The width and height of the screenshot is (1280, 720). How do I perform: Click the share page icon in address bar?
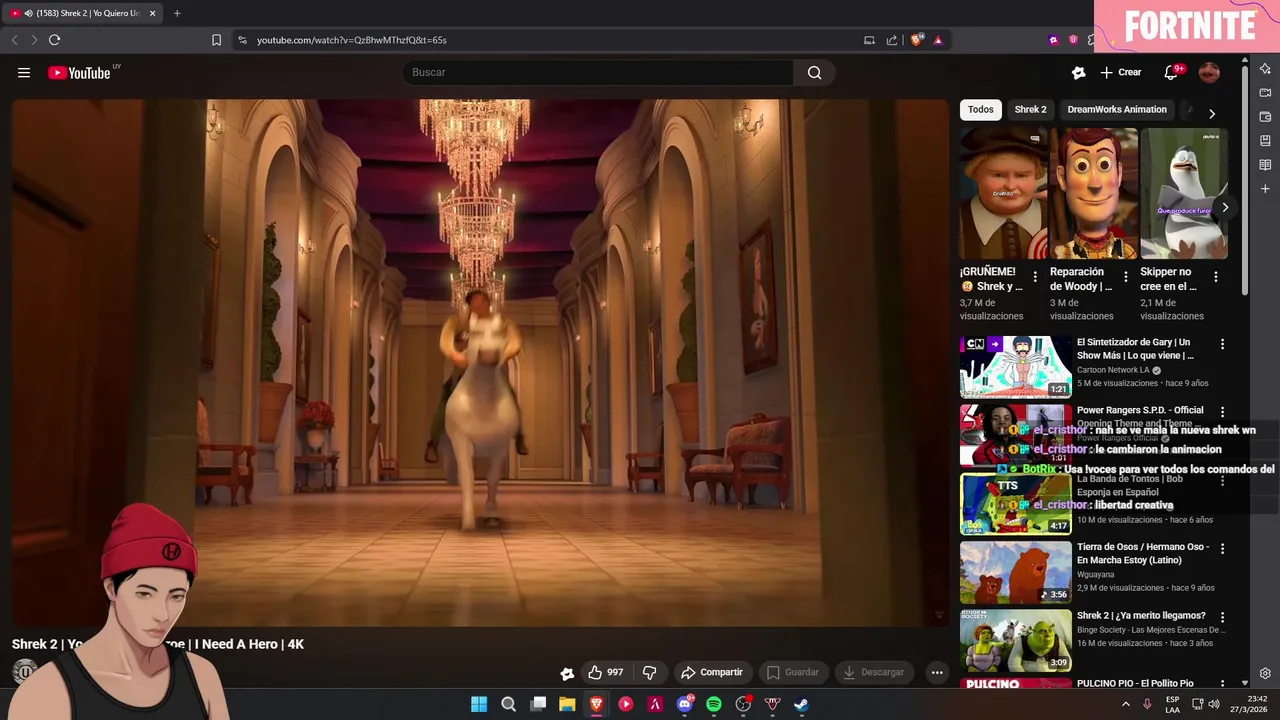point(891,40)
